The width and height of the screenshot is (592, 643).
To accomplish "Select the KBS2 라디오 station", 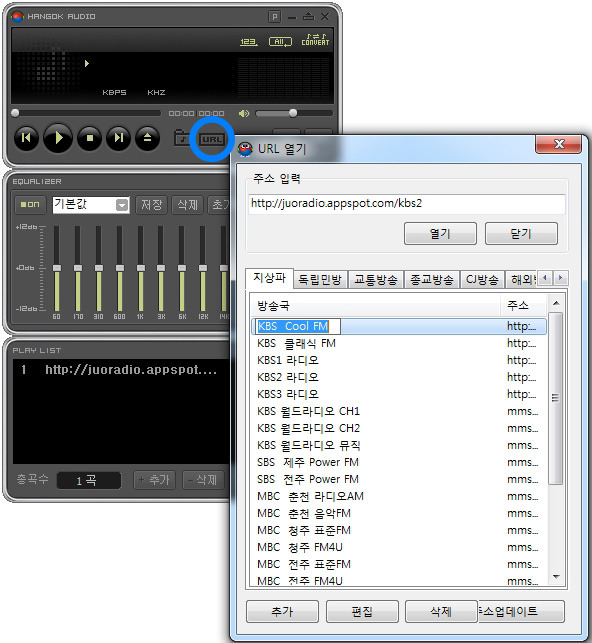I will coord(398,377).
